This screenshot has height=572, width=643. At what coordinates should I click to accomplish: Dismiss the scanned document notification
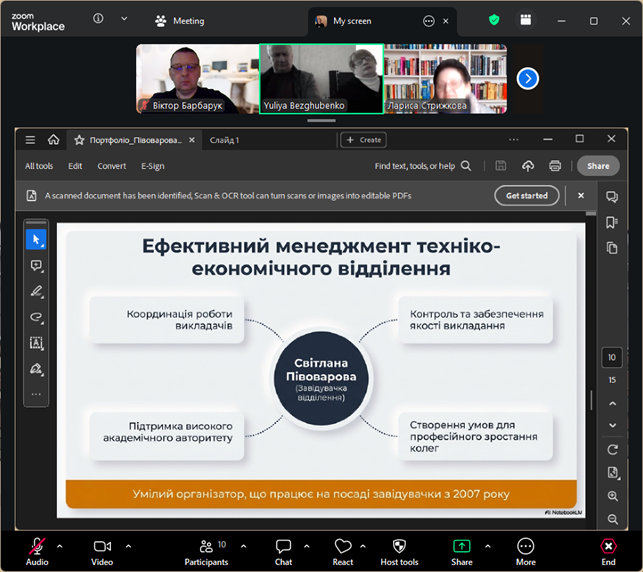click(x=581, y=196)
